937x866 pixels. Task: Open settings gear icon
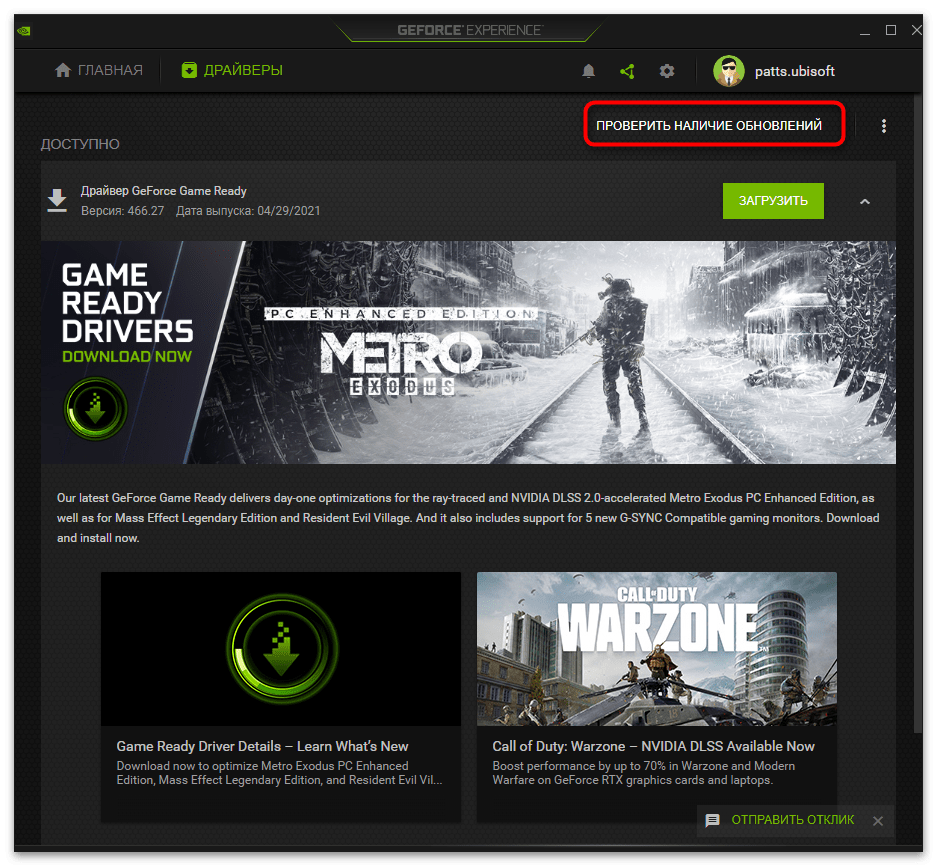(x=667, y=71)
